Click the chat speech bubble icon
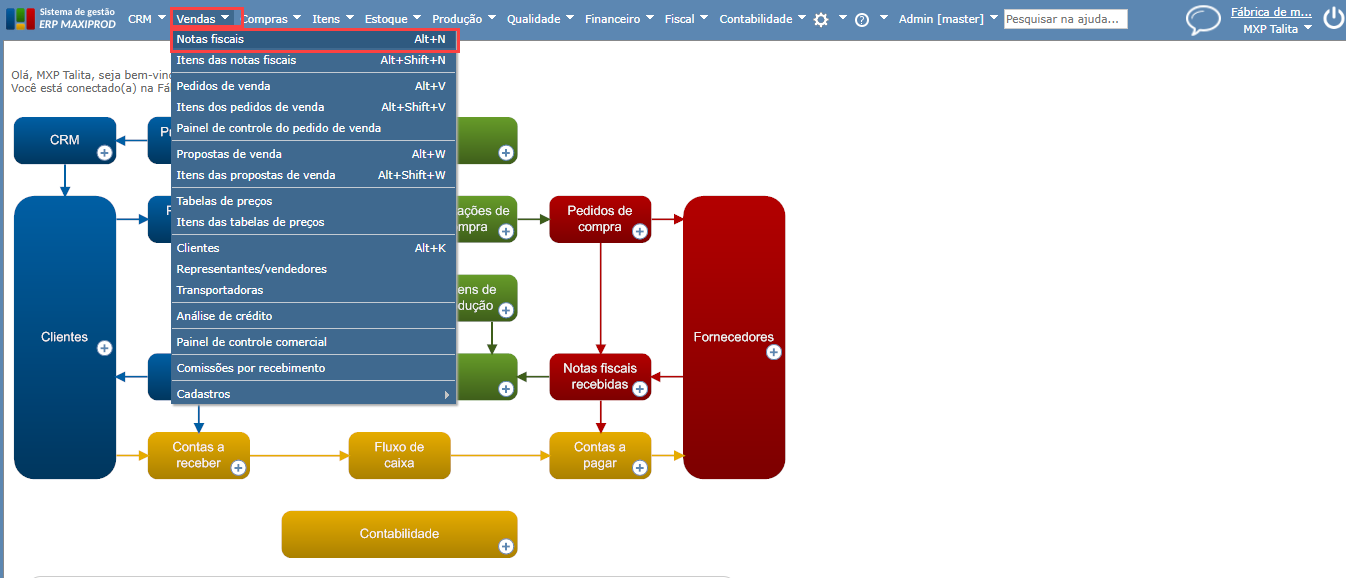Viewport: 1346px width, 578px height. pos(1203,20)
